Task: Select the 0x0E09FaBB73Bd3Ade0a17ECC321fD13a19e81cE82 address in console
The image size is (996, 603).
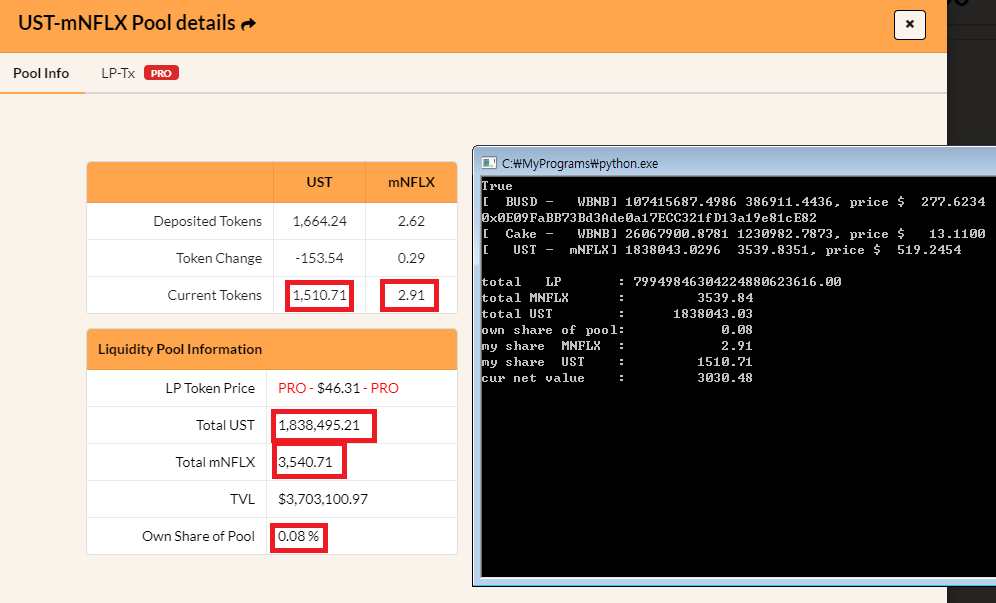Action: pyautogui.click(x=649, y=217)
